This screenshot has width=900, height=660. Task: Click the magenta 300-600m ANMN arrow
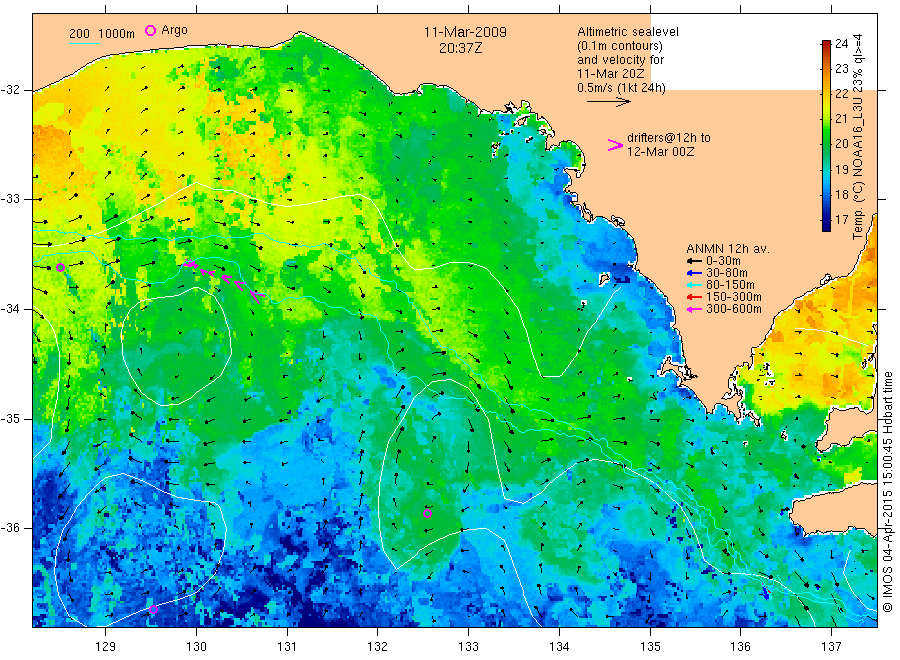click(694, 309)
